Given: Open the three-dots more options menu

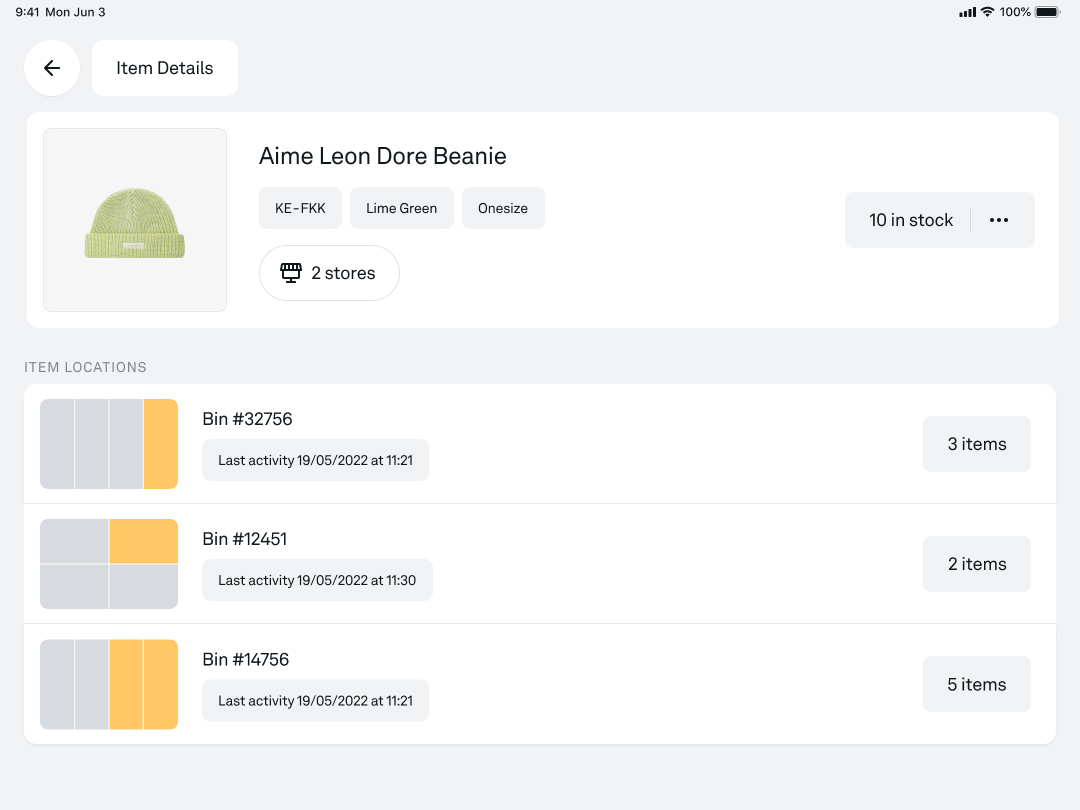Looking at the screenshot, I should click(x=999, y=220).
